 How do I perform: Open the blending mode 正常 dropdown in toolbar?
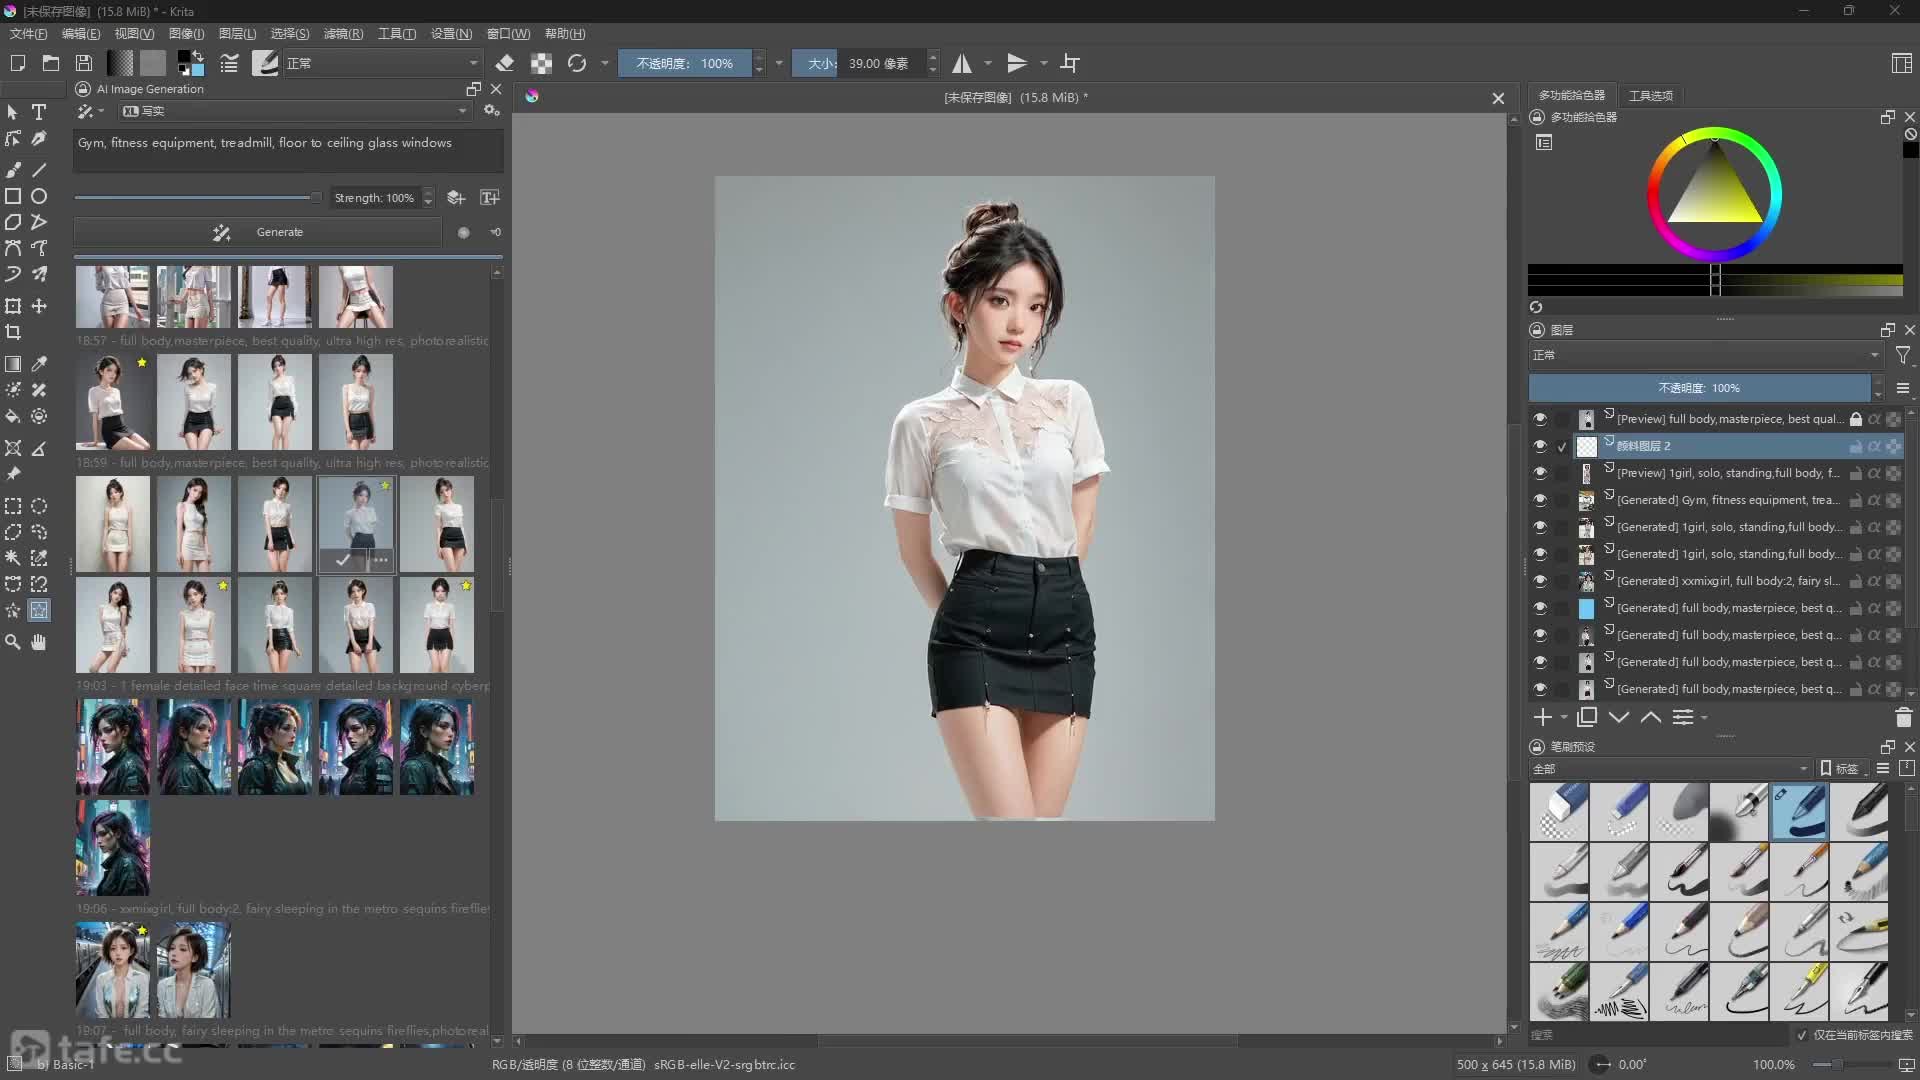pos(382,63)
